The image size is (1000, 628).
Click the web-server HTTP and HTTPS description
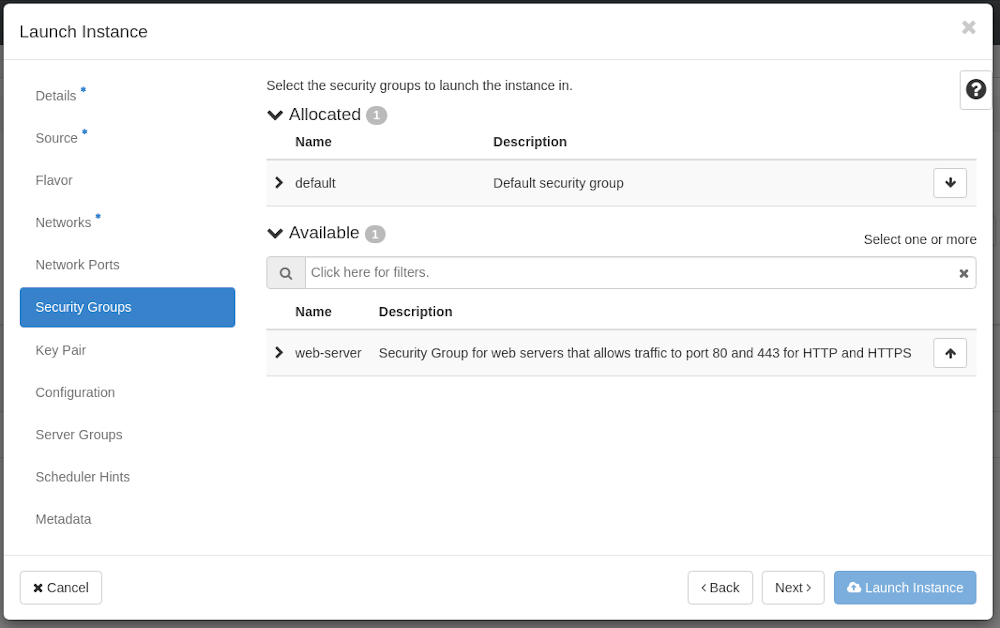(x=645, y=353)
